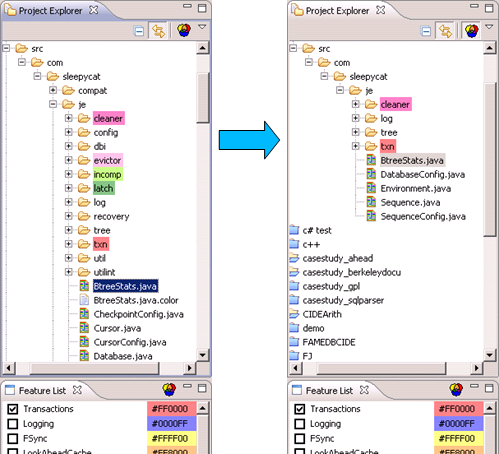499x454 pixels.
Task: Open view menu triangle in right Project Explorer
Action: (x=489, y=27)
